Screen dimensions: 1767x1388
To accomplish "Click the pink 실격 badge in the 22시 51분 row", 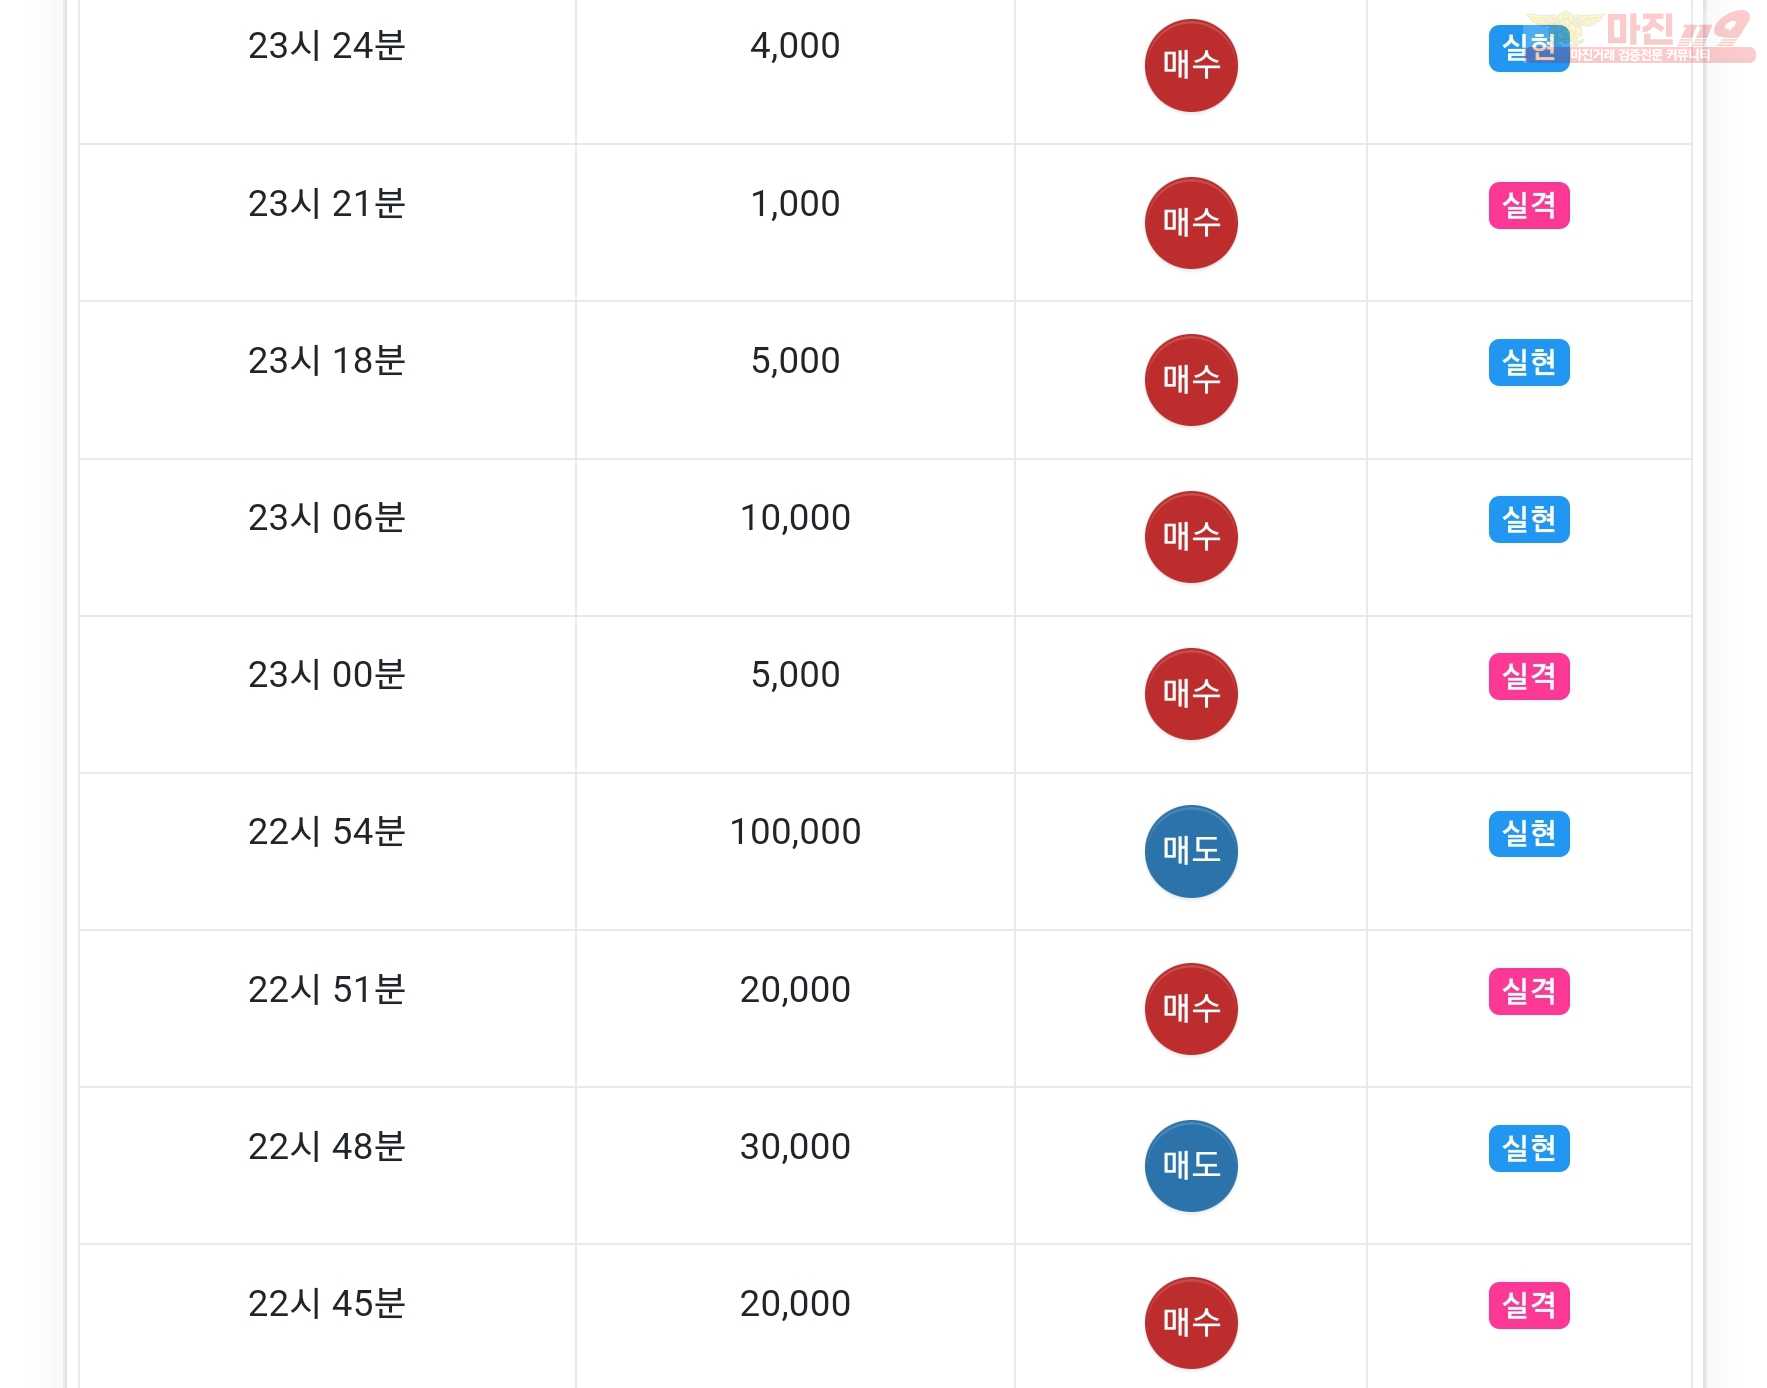I will [x=1529, y=992].
